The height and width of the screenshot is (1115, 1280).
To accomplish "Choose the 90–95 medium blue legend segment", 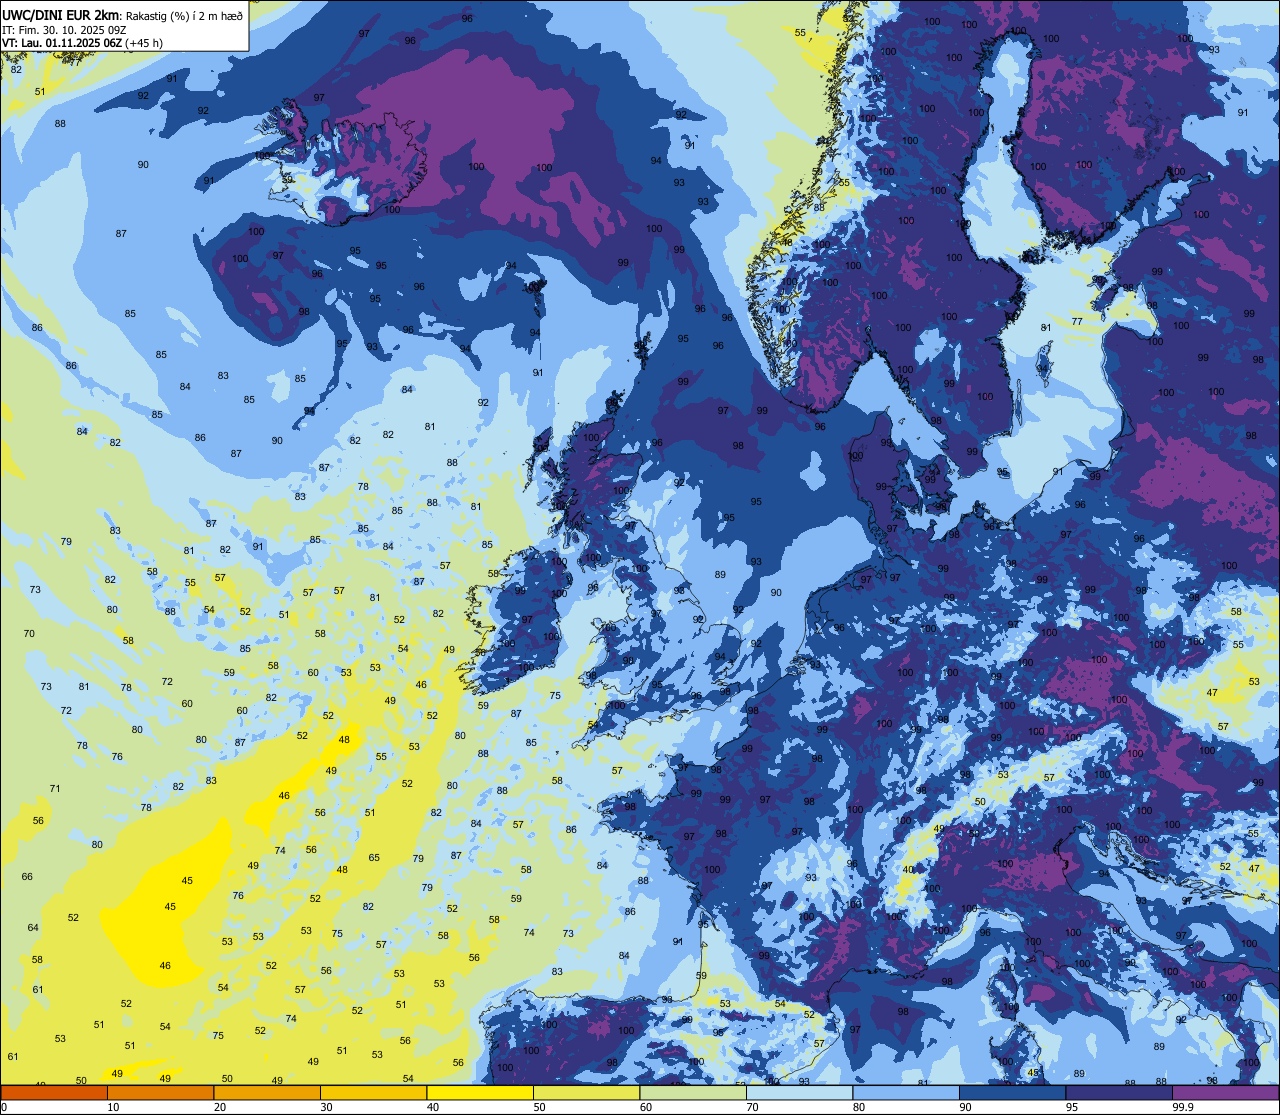I will pos(1012,1092).
